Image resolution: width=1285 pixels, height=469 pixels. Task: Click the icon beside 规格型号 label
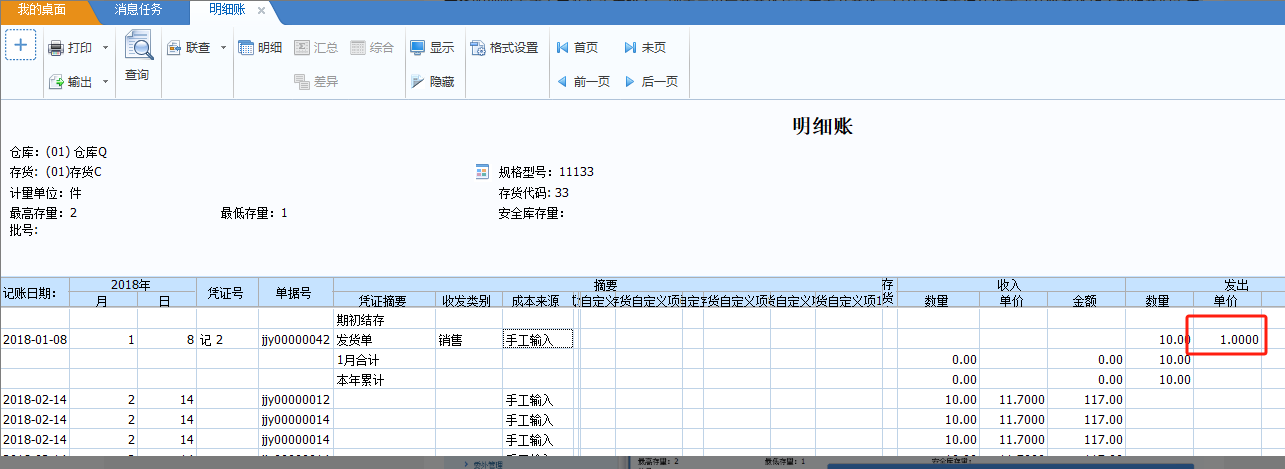[482, 172]
